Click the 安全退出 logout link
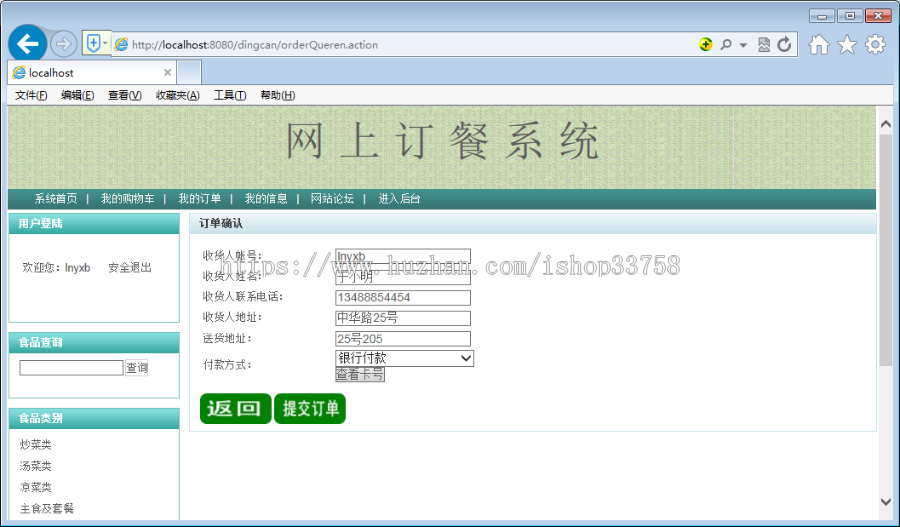This screenshot has width=900, height=527. pos(130,268)
